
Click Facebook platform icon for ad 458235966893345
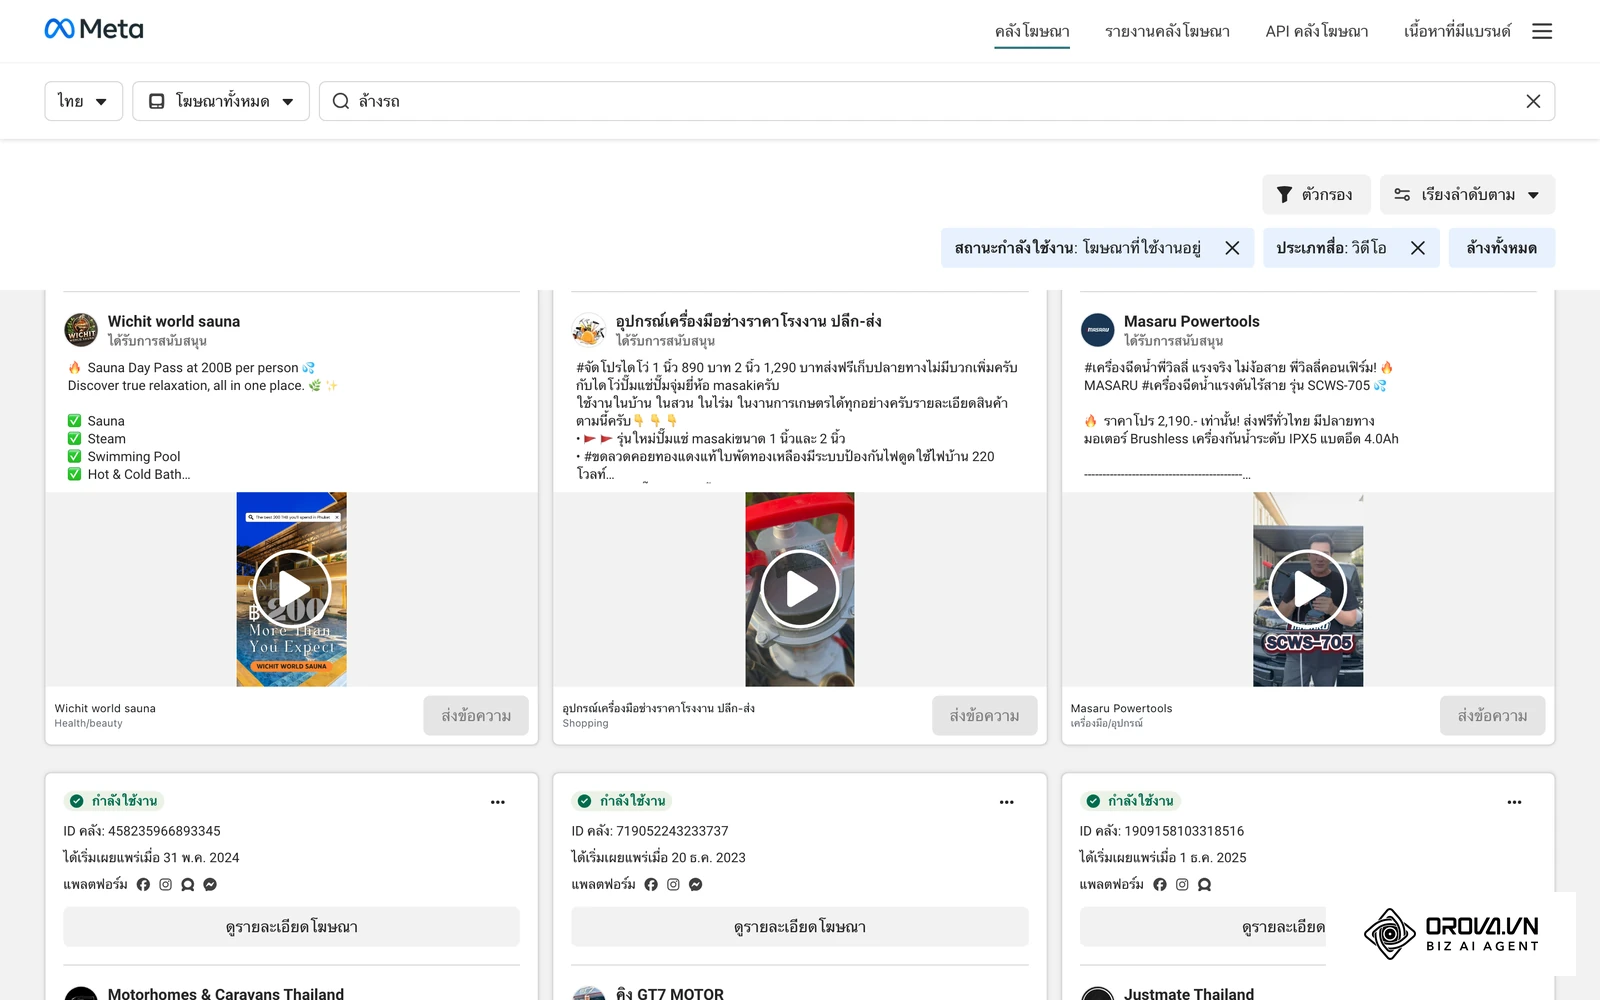coord(143,884)
